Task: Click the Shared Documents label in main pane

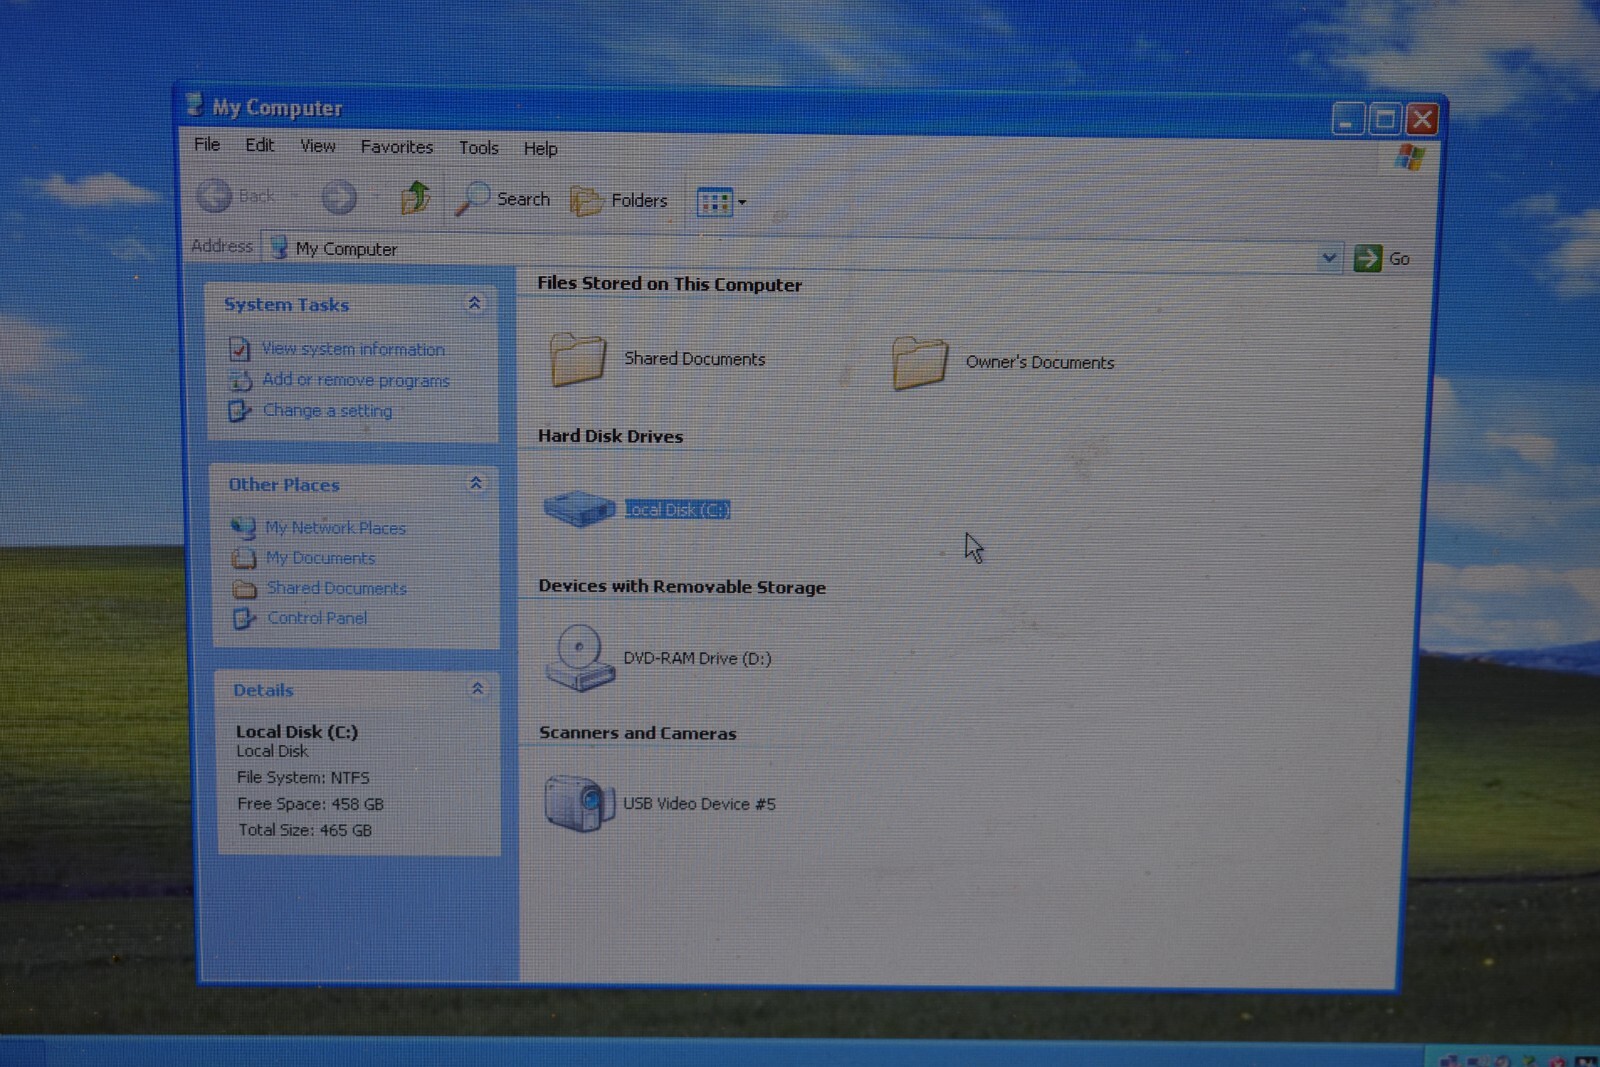Action: point(694,359)
